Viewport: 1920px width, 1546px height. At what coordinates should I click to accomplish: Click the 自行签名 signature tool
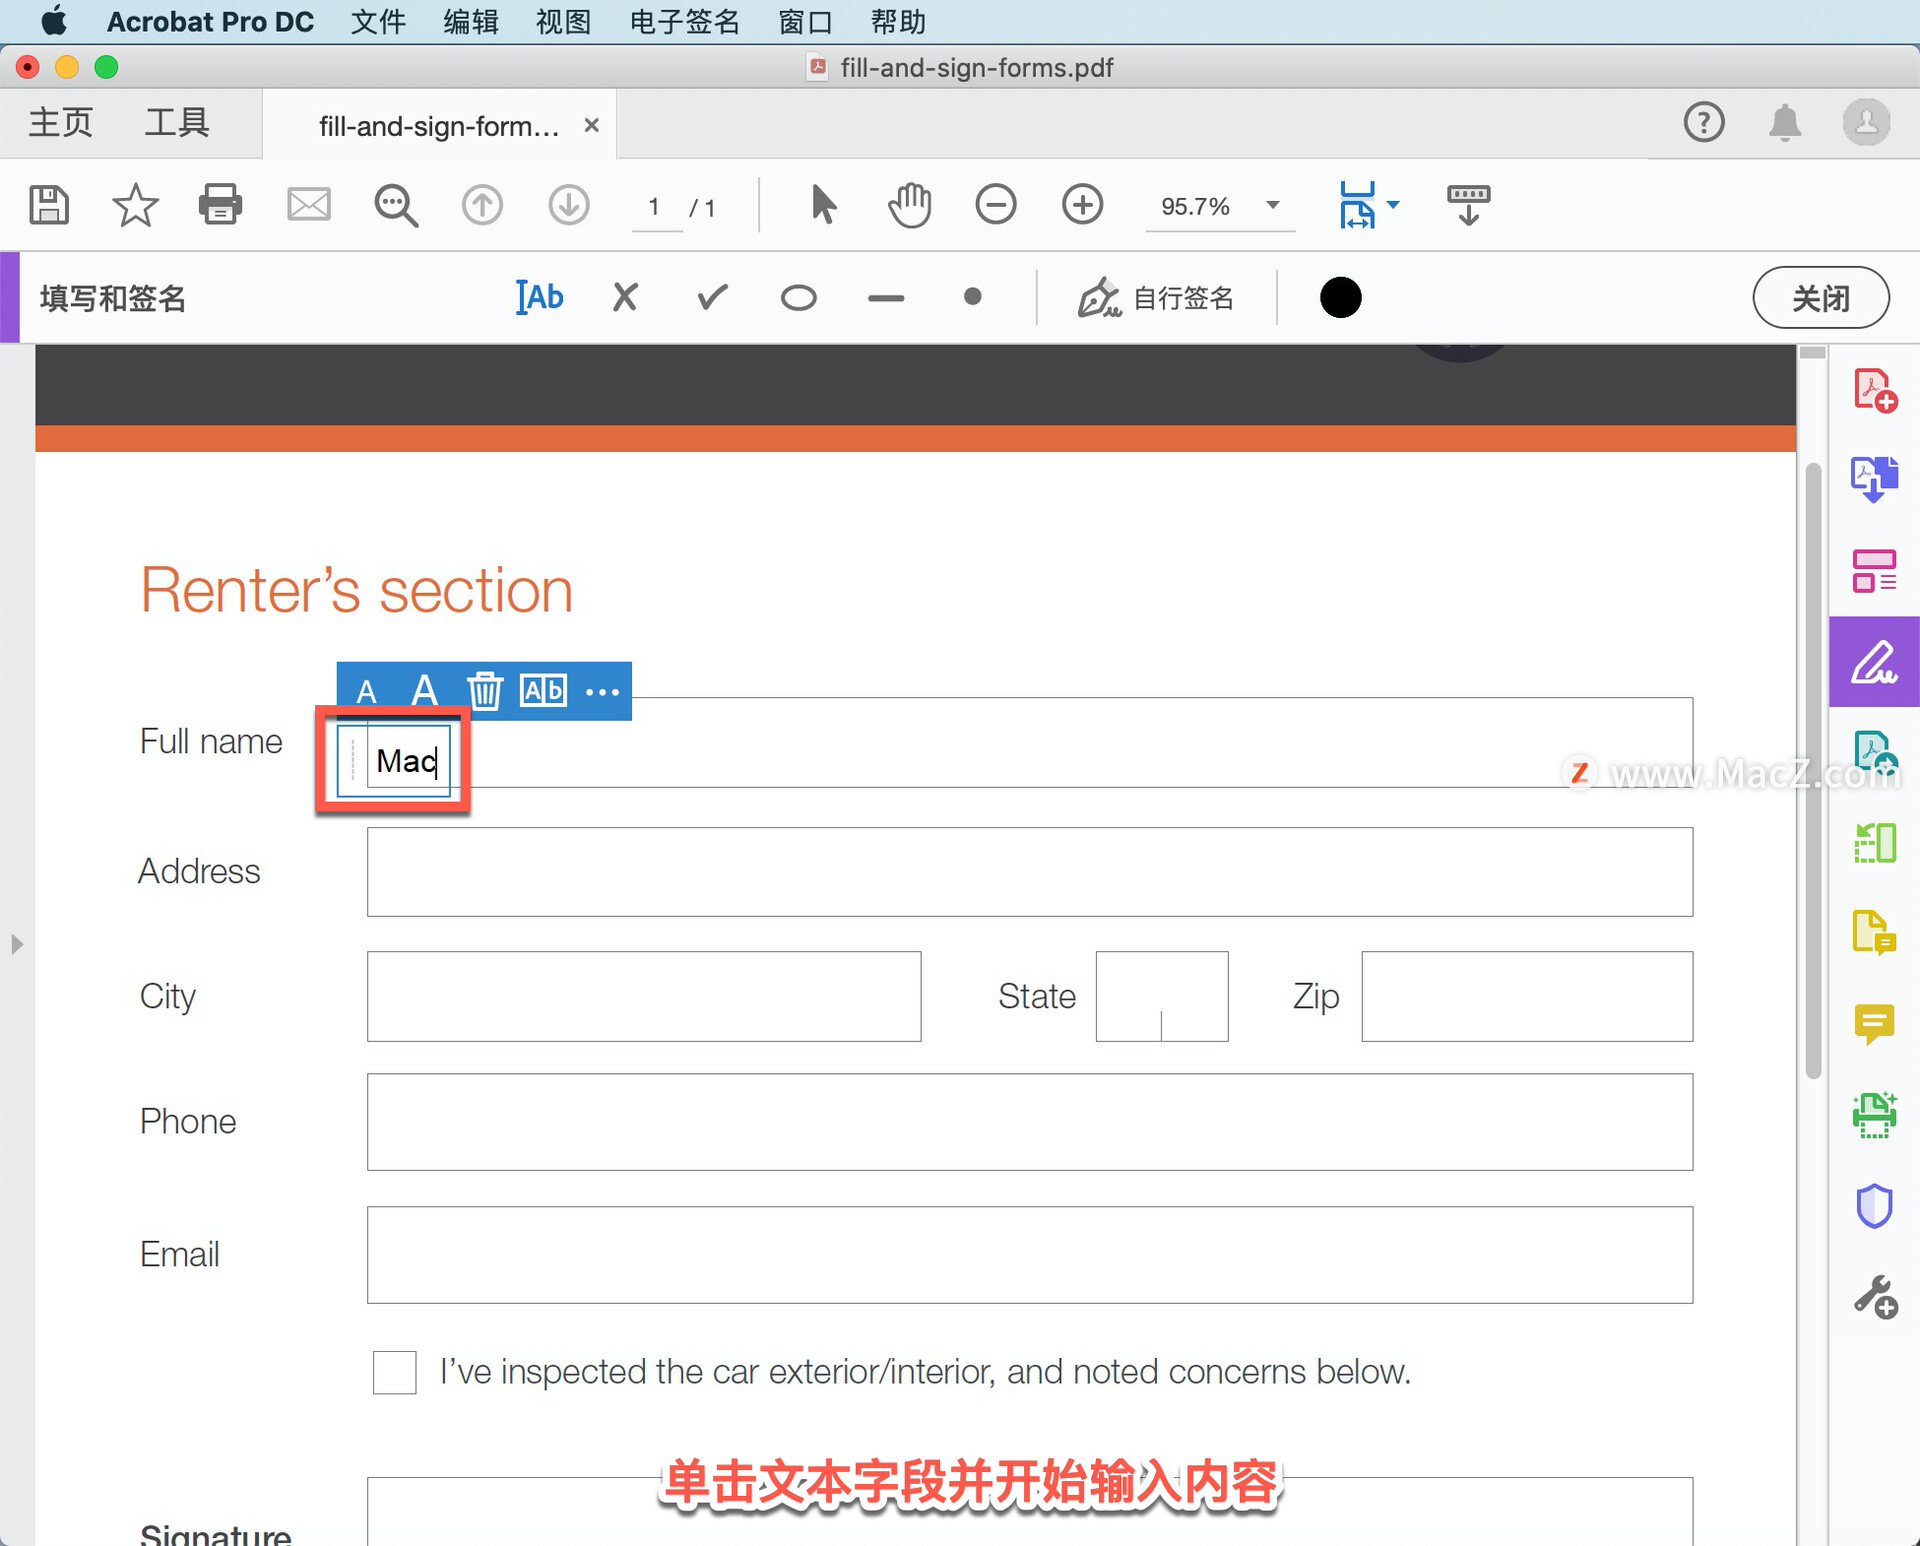1160,298
